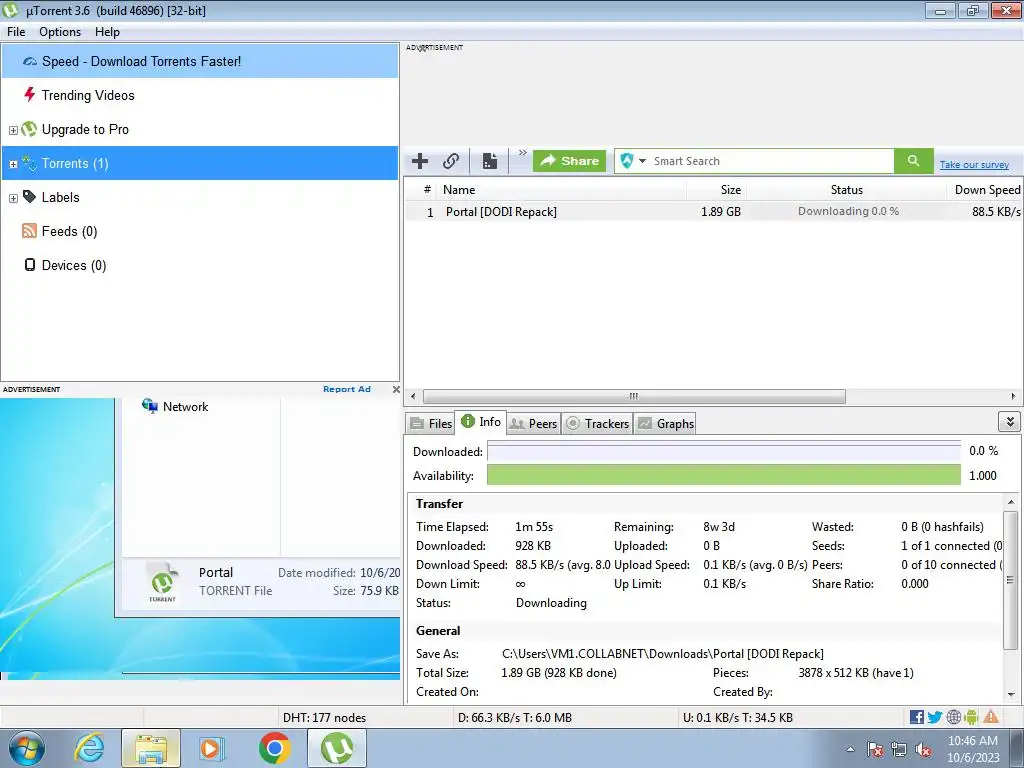The width and height of the screenshot is (1024, 768).
Task: Sort by the Status column header
Action: click(846, 190)
